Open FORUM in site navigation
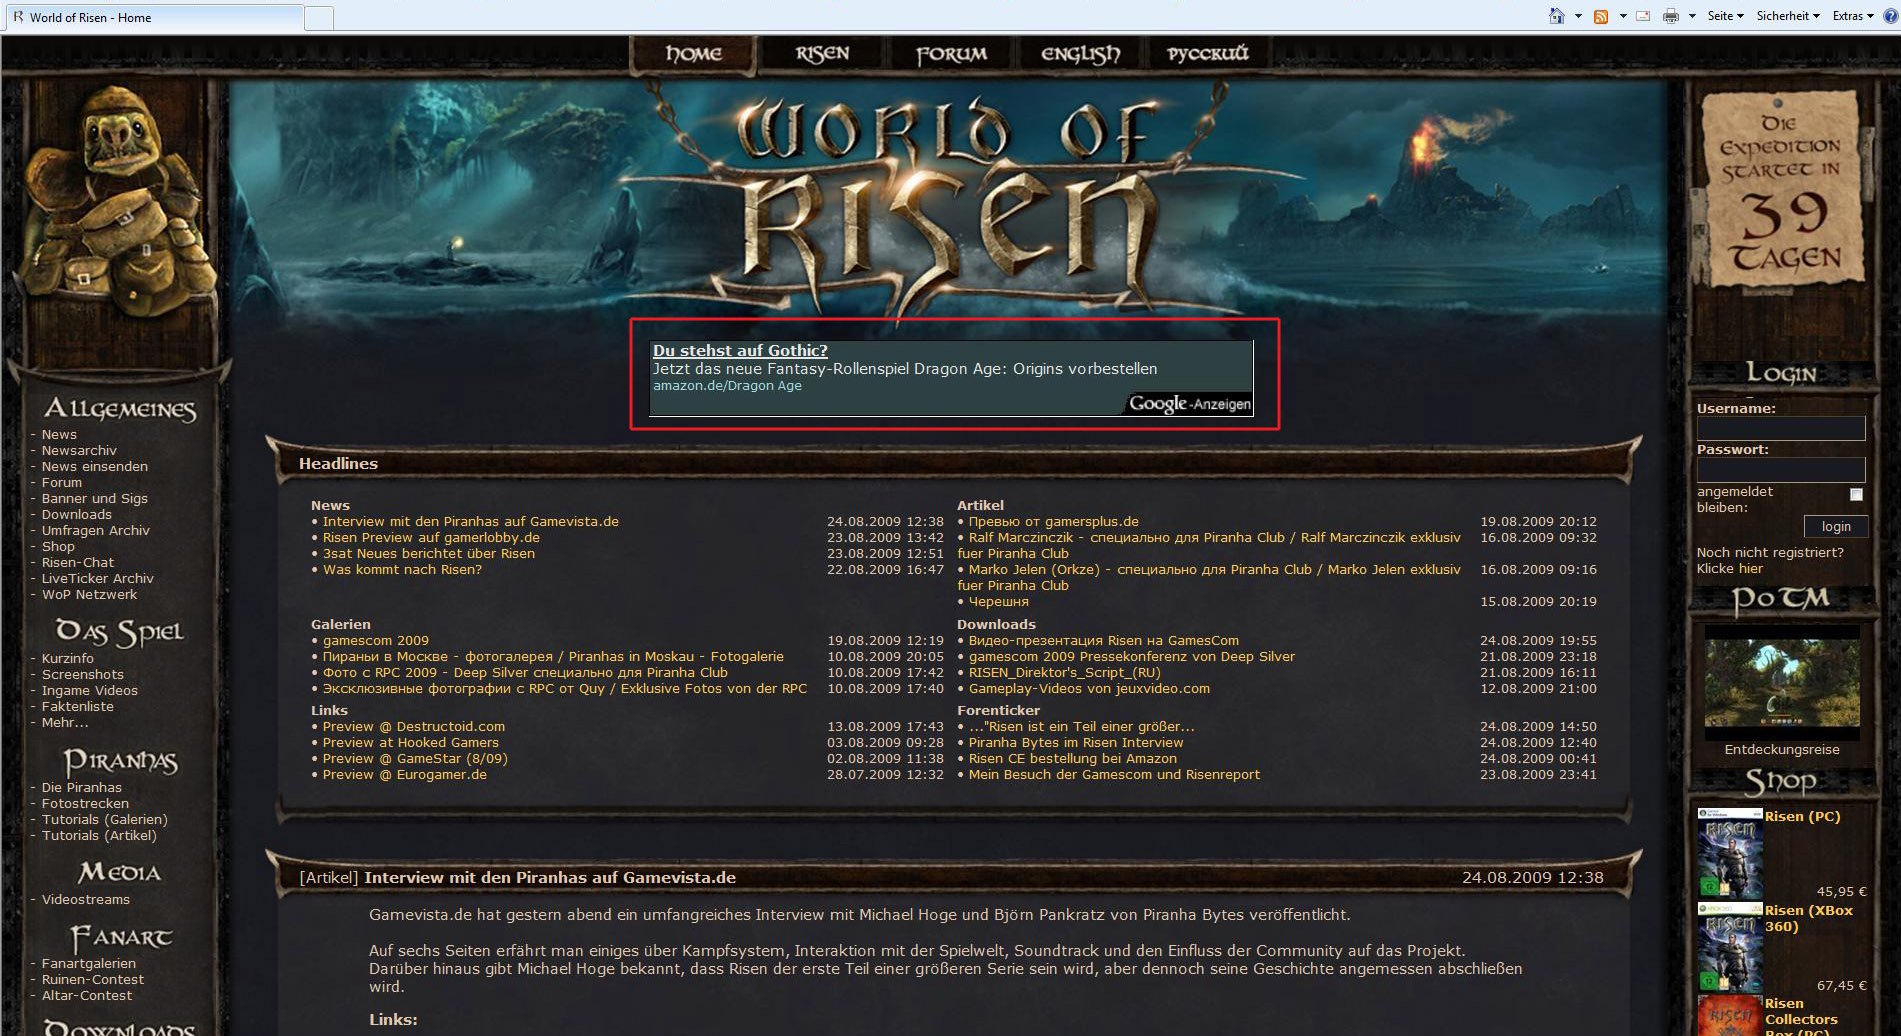 tap(951, 54)
